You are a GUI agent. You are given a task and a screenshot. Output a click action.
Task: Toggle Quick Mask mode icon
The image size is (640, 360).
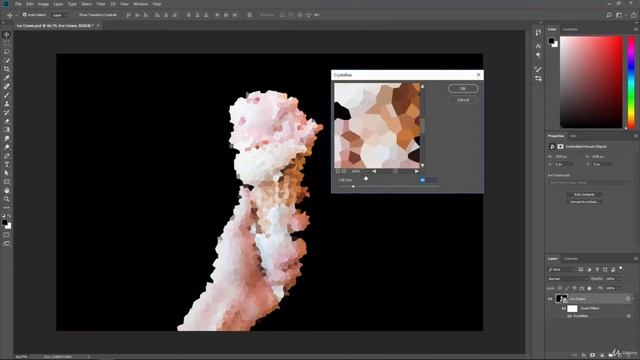[7, 235]
